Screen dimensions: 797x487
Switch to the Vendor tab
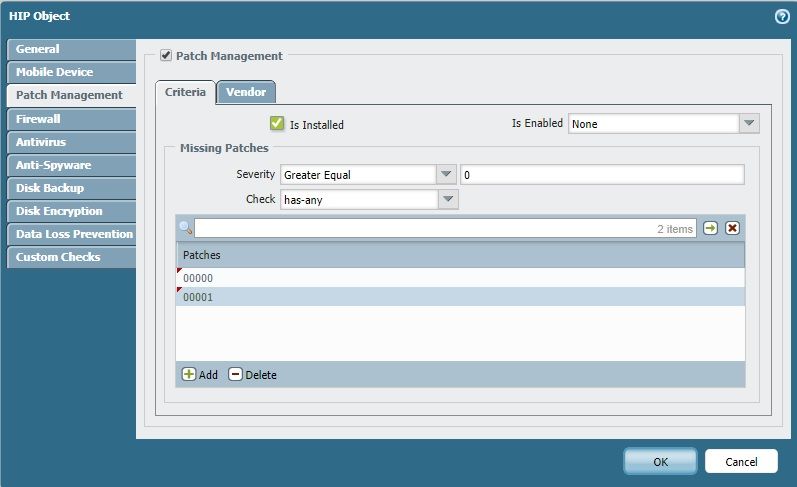[246, 92]
